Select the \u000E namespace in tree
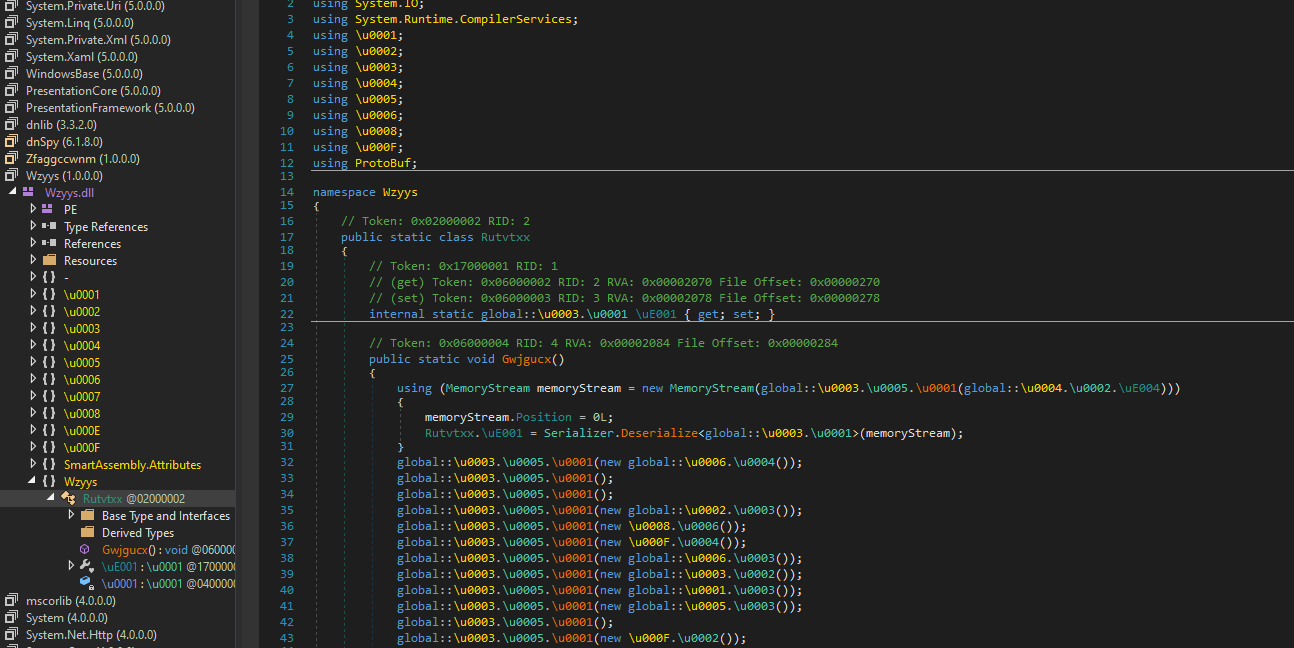 pyautogui.click(x=82, y=431)
